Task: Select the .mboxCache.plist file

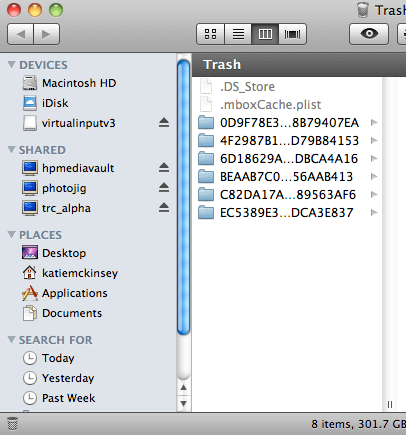Action: click(260, 105)
